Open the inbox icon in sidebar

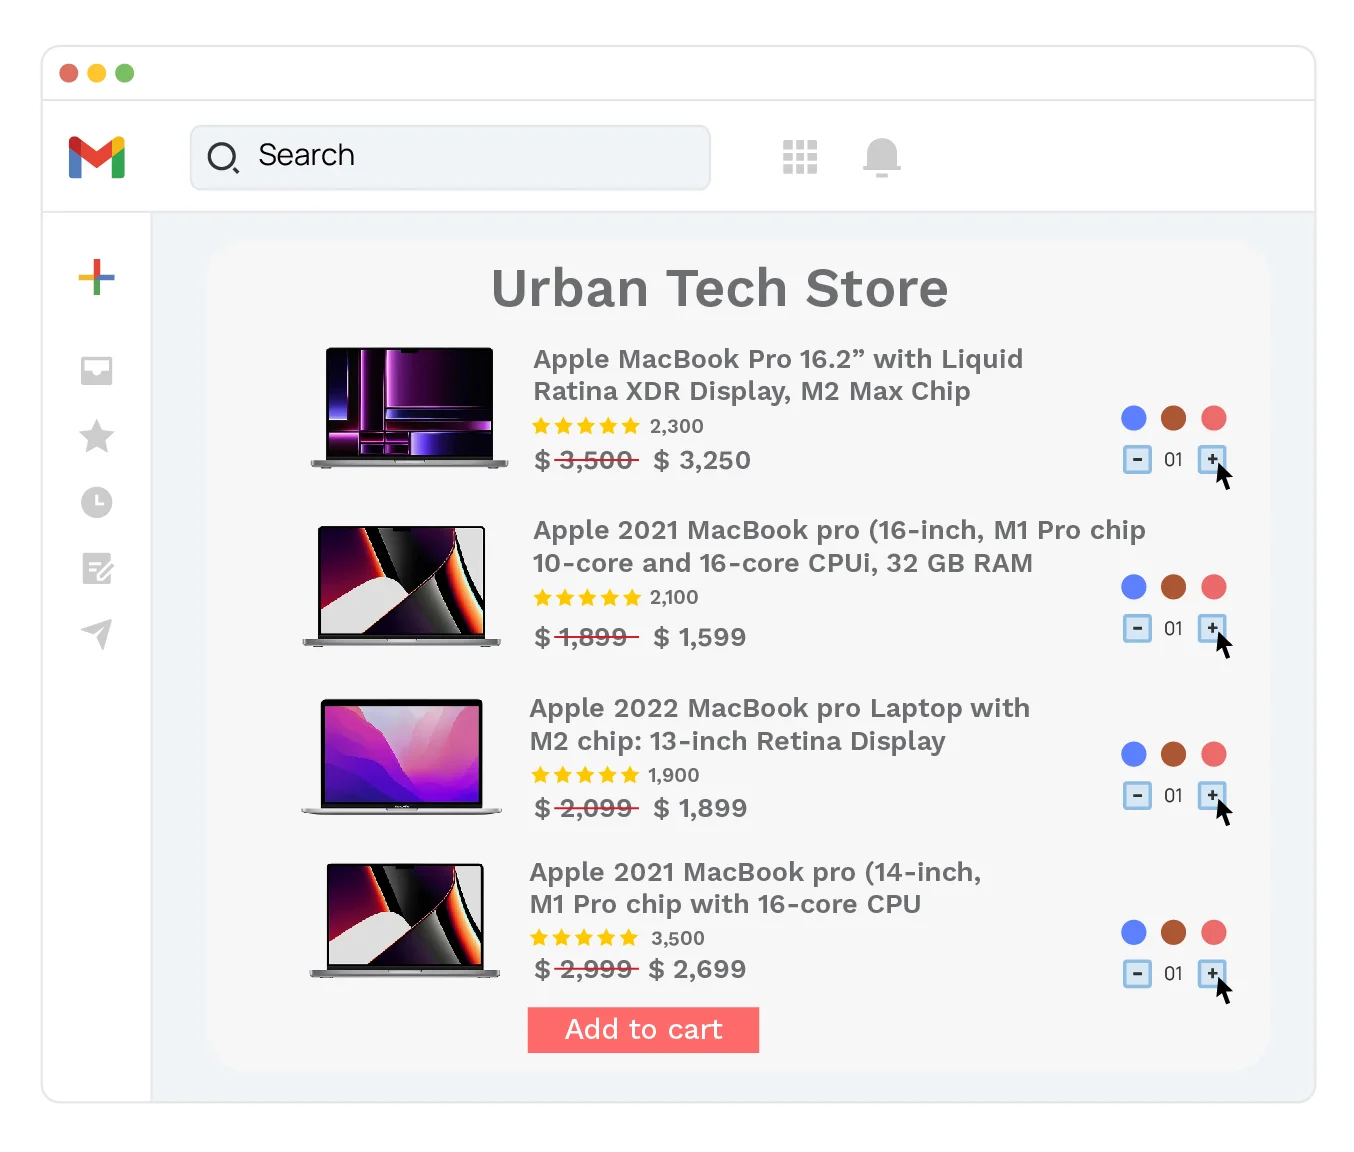click(97, 371)
